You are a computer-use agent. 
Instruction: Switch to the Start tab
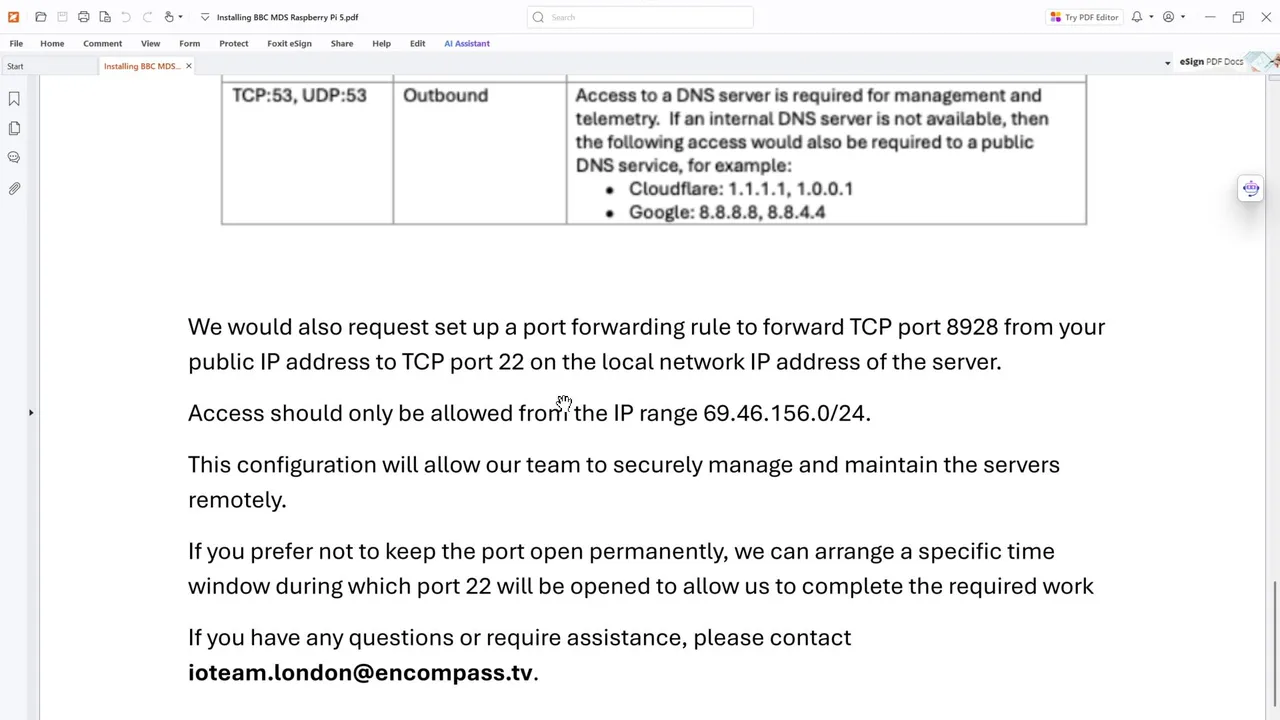pyautogui.click(x=15, y=66)
